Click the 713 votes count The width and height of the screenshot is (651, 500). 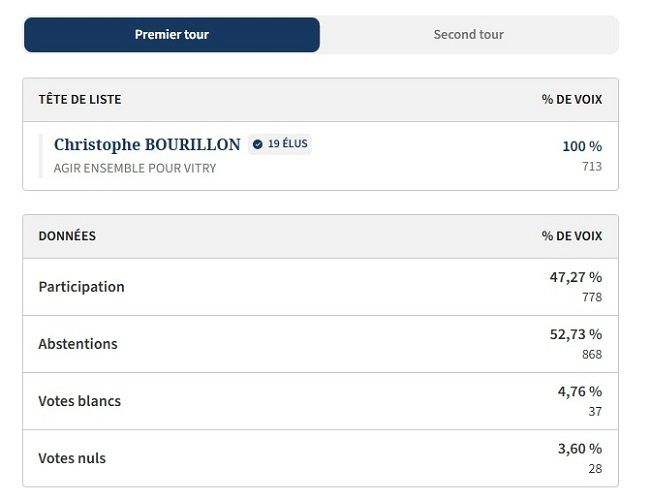click(x=592, y=166)
